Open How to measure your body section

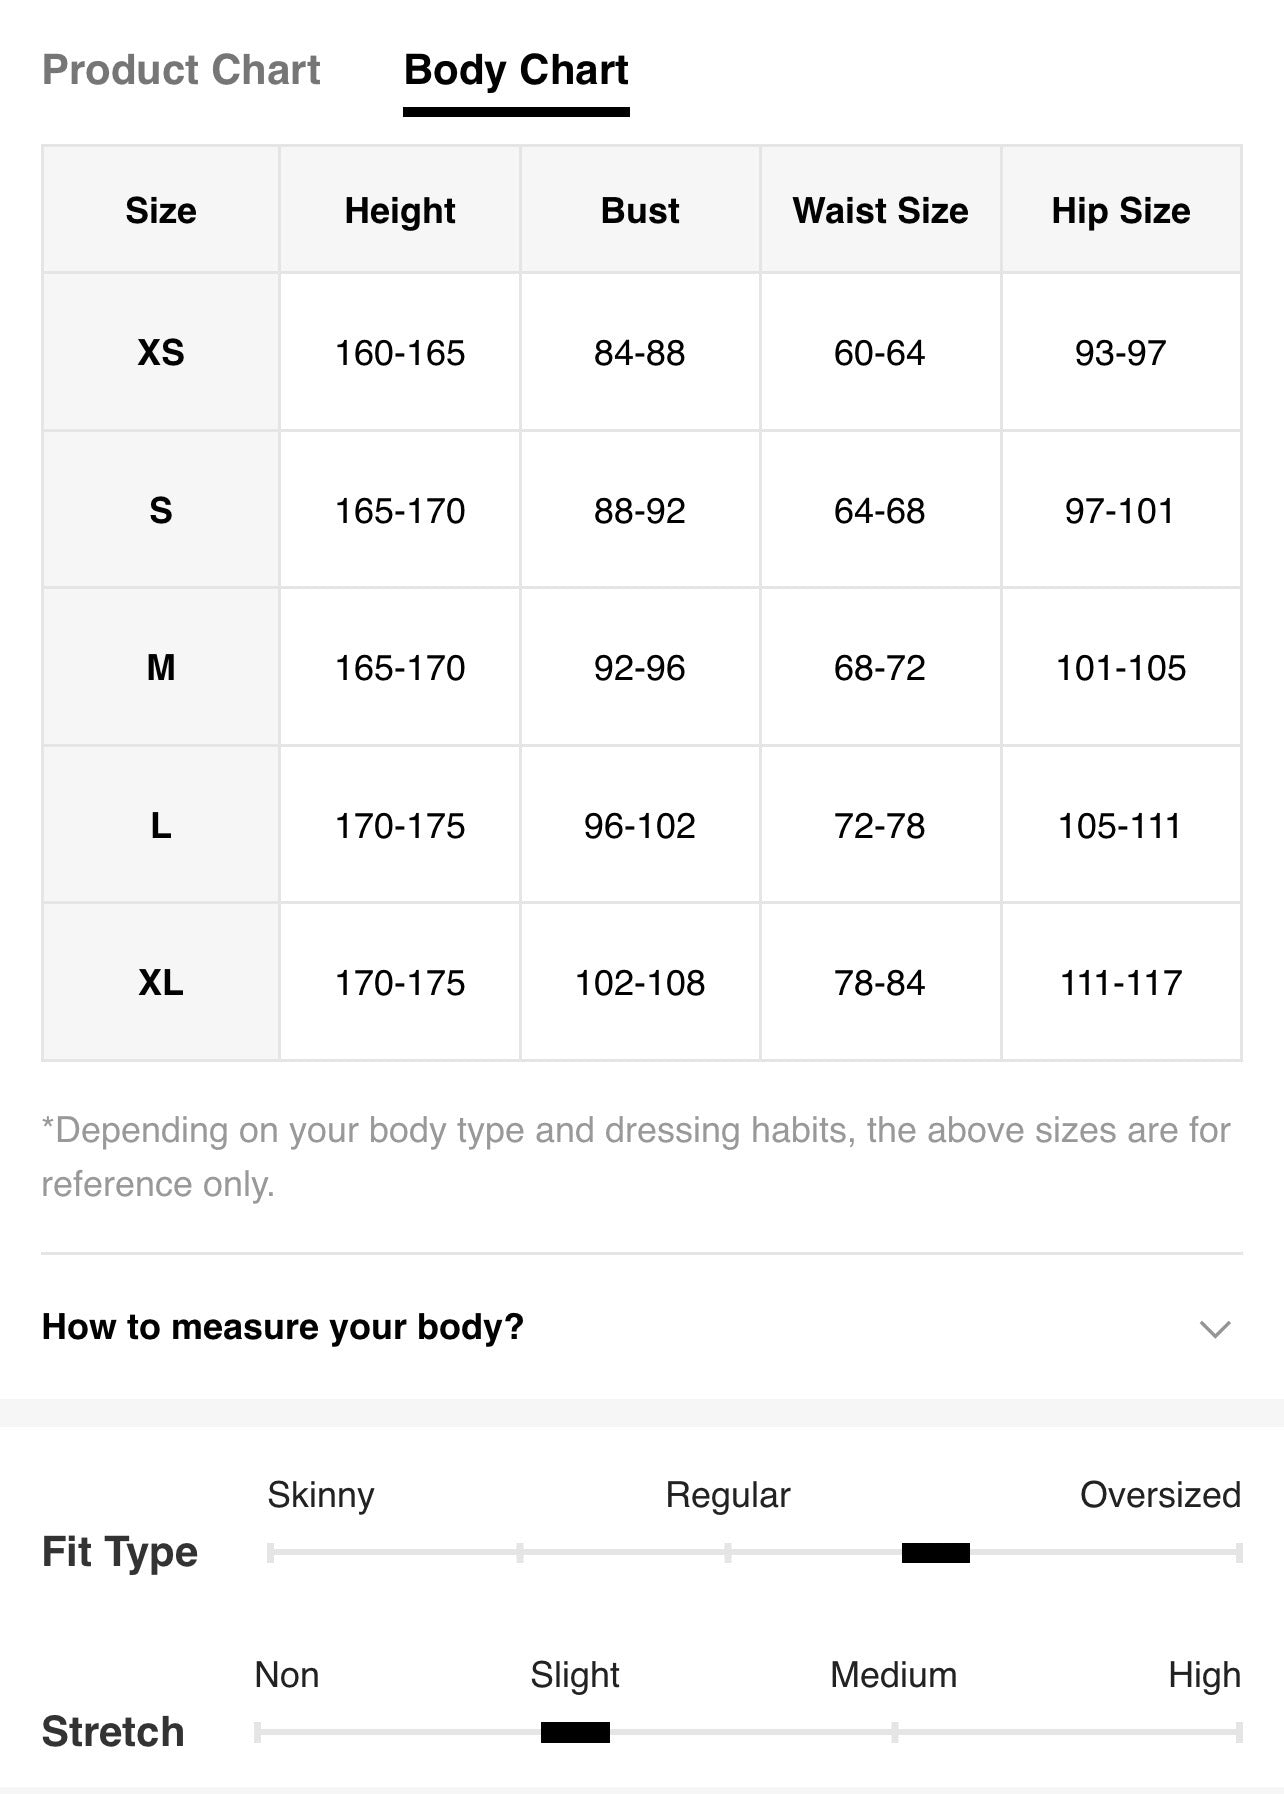tap(642, 1327)
